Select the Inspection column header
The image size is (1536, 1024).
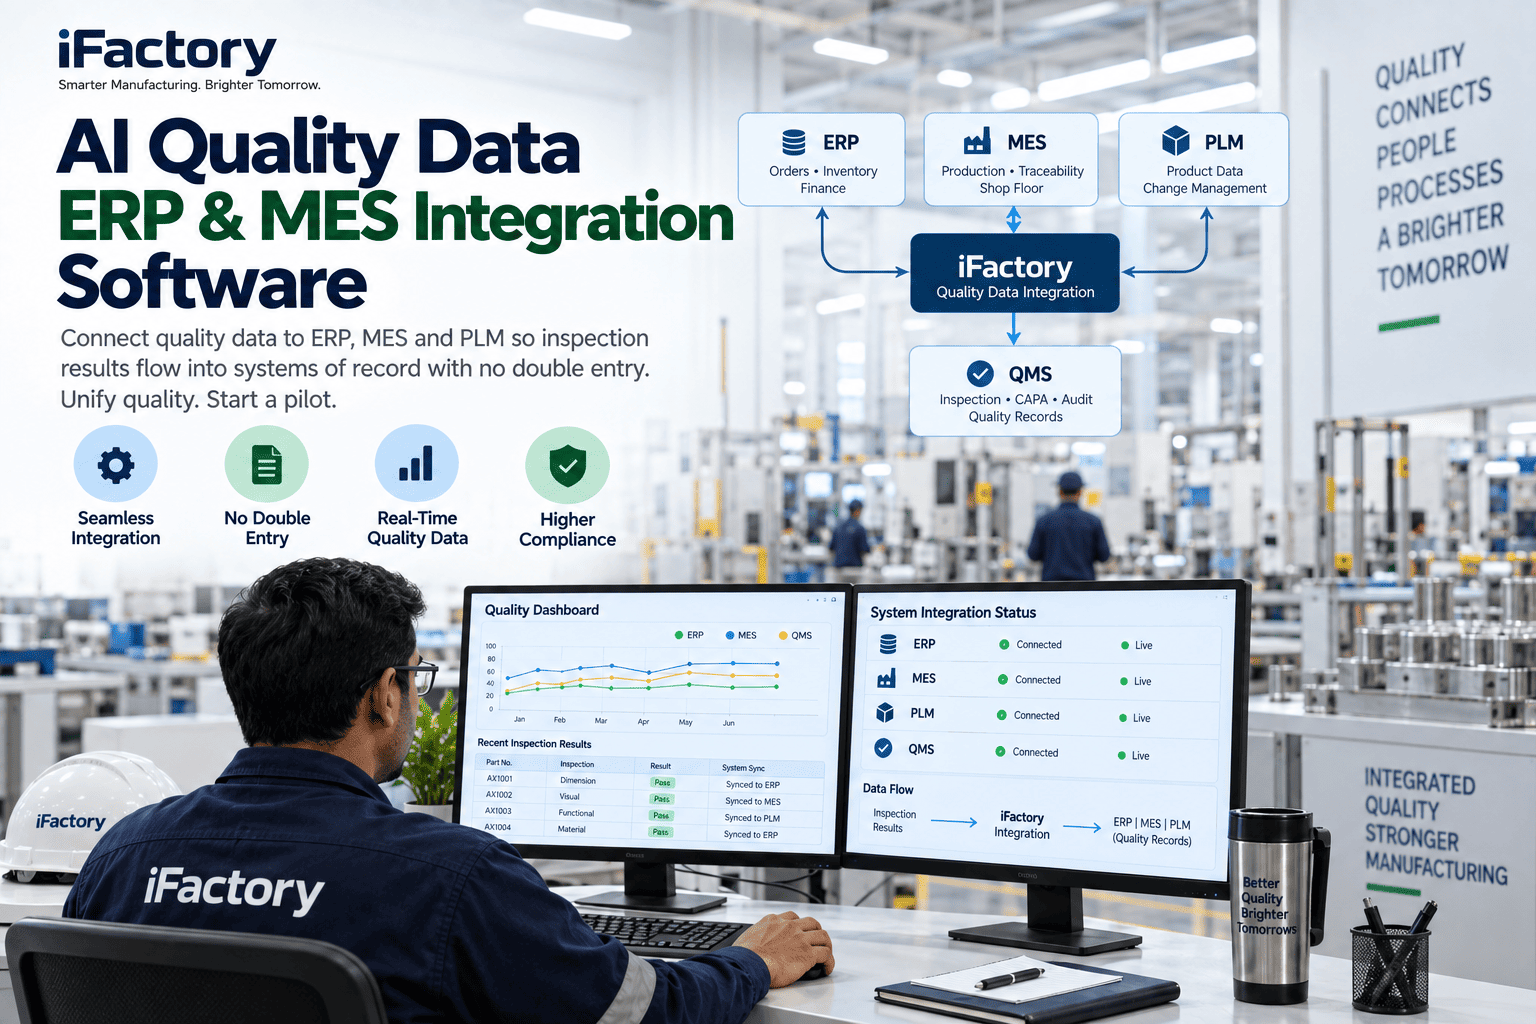coord(577,764)
